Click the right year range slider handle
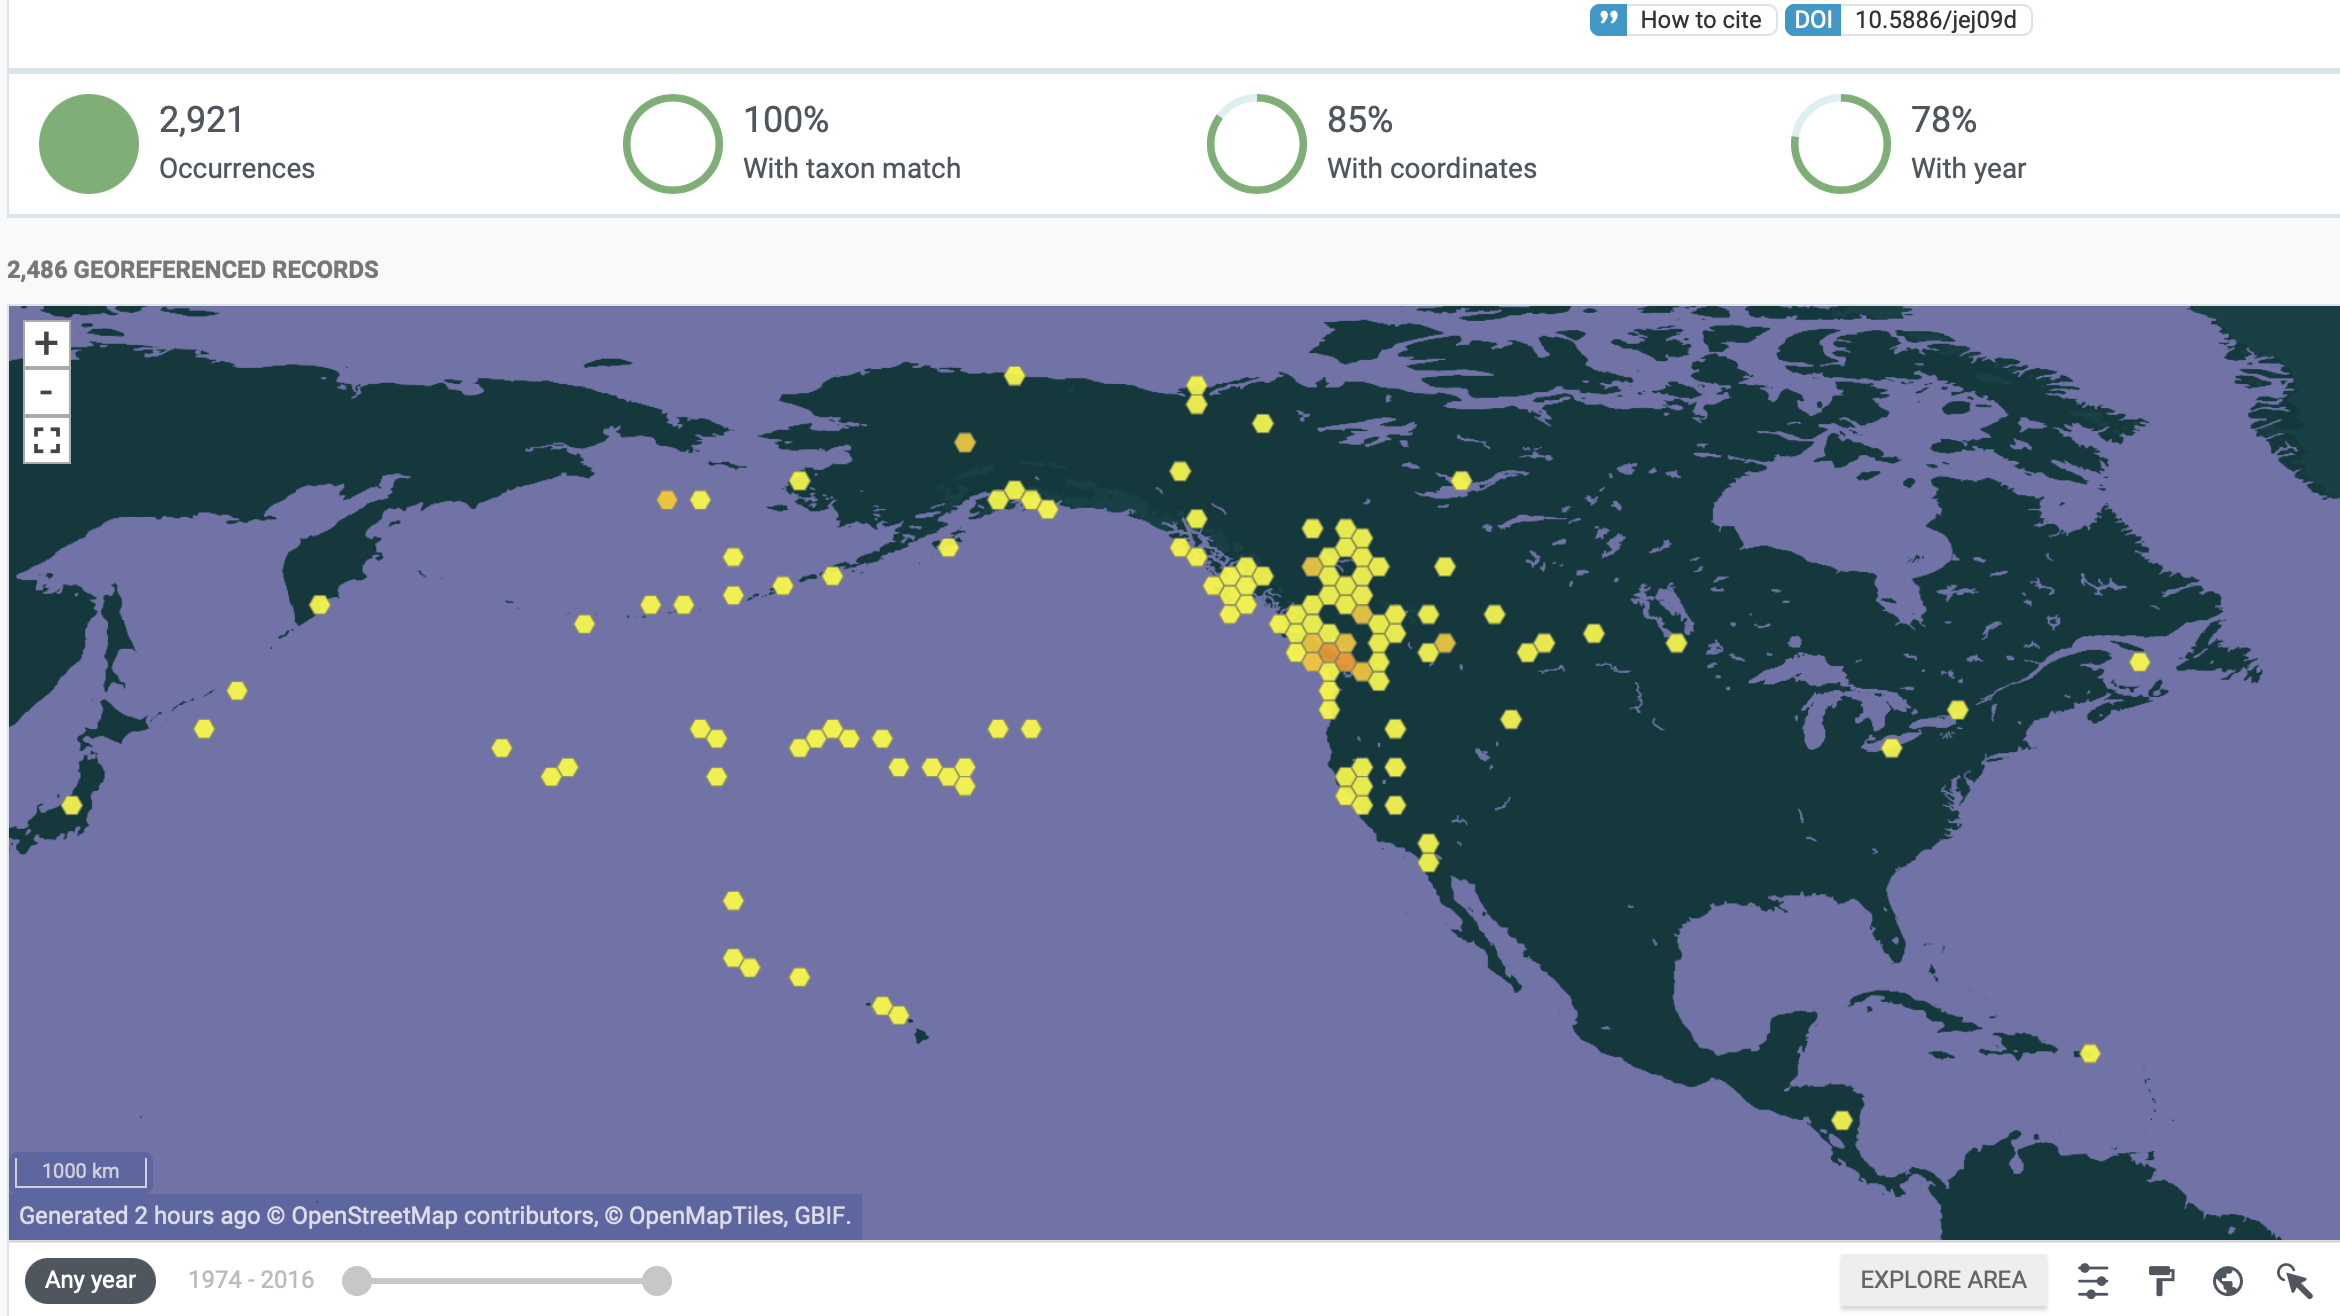 [x=657, y=1280]
